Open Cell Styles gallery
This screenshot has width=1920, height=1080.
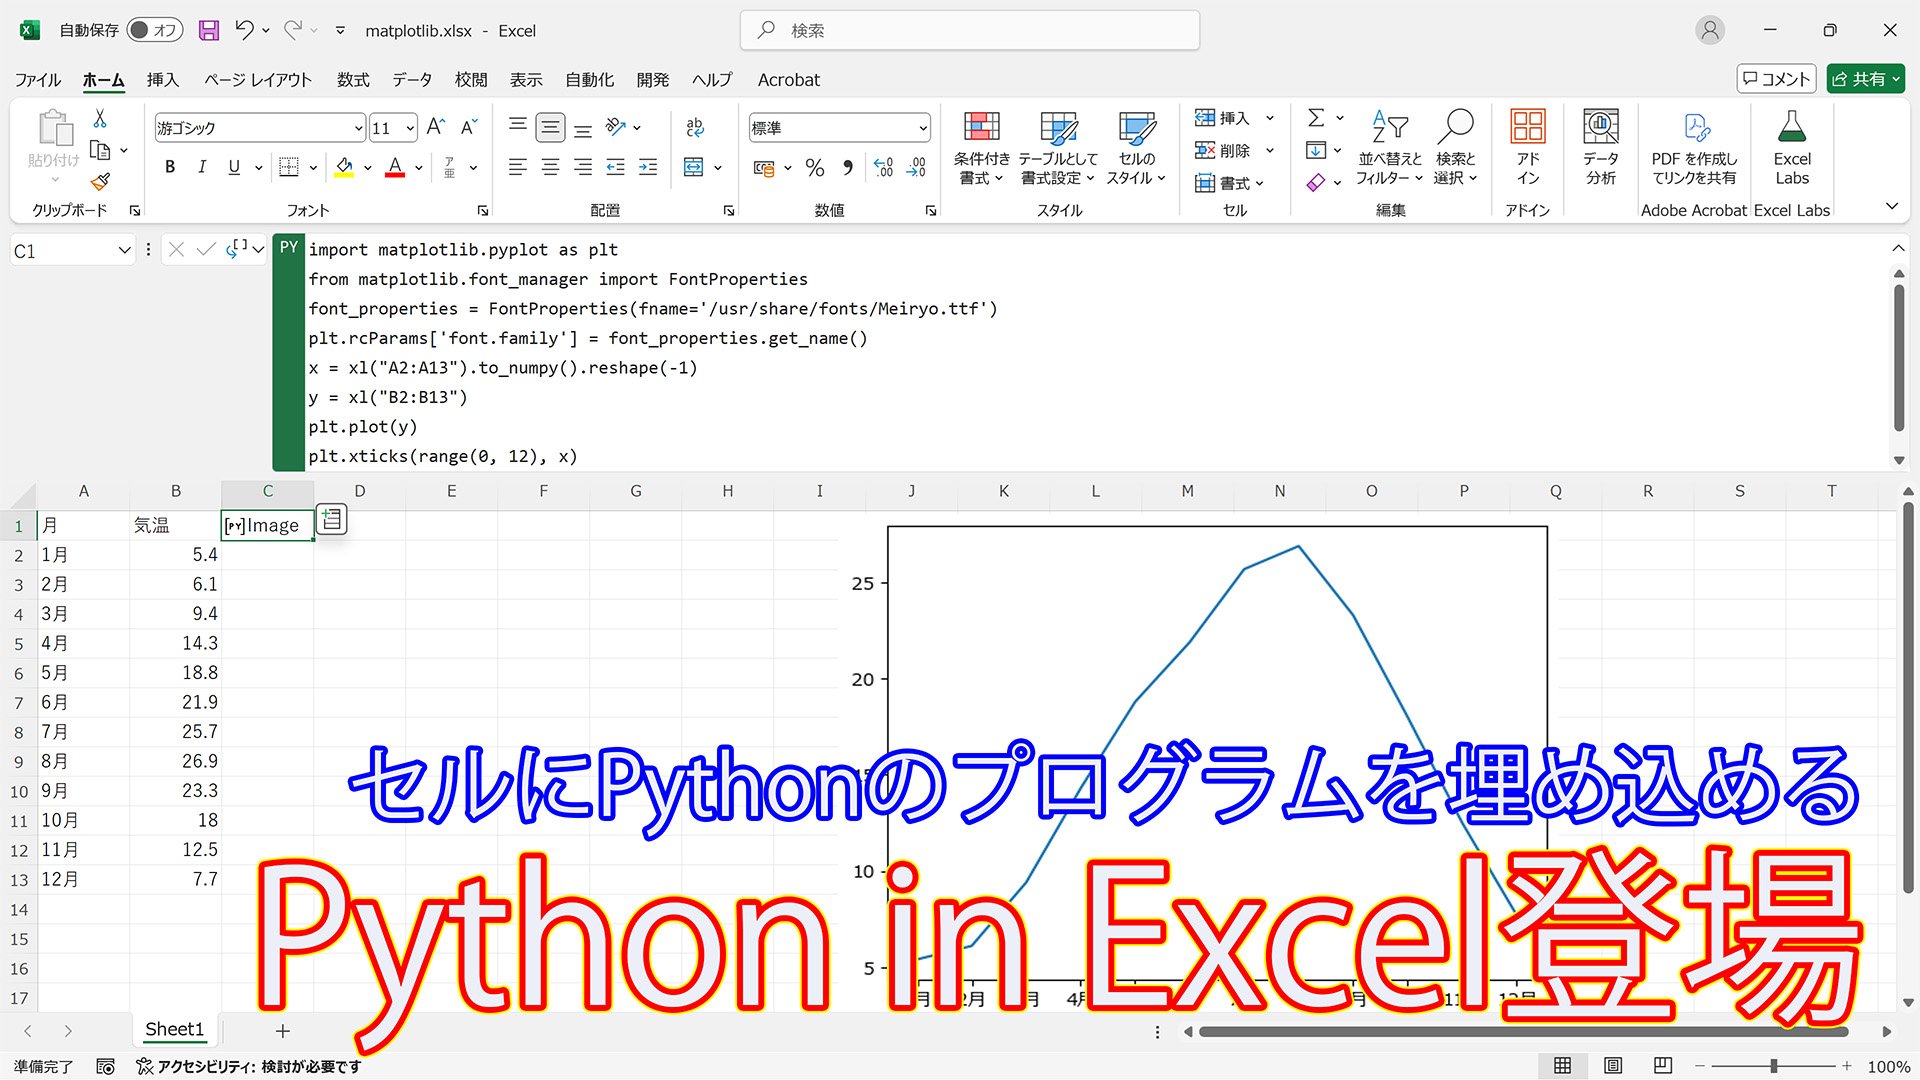click(x=1136, y=148)
